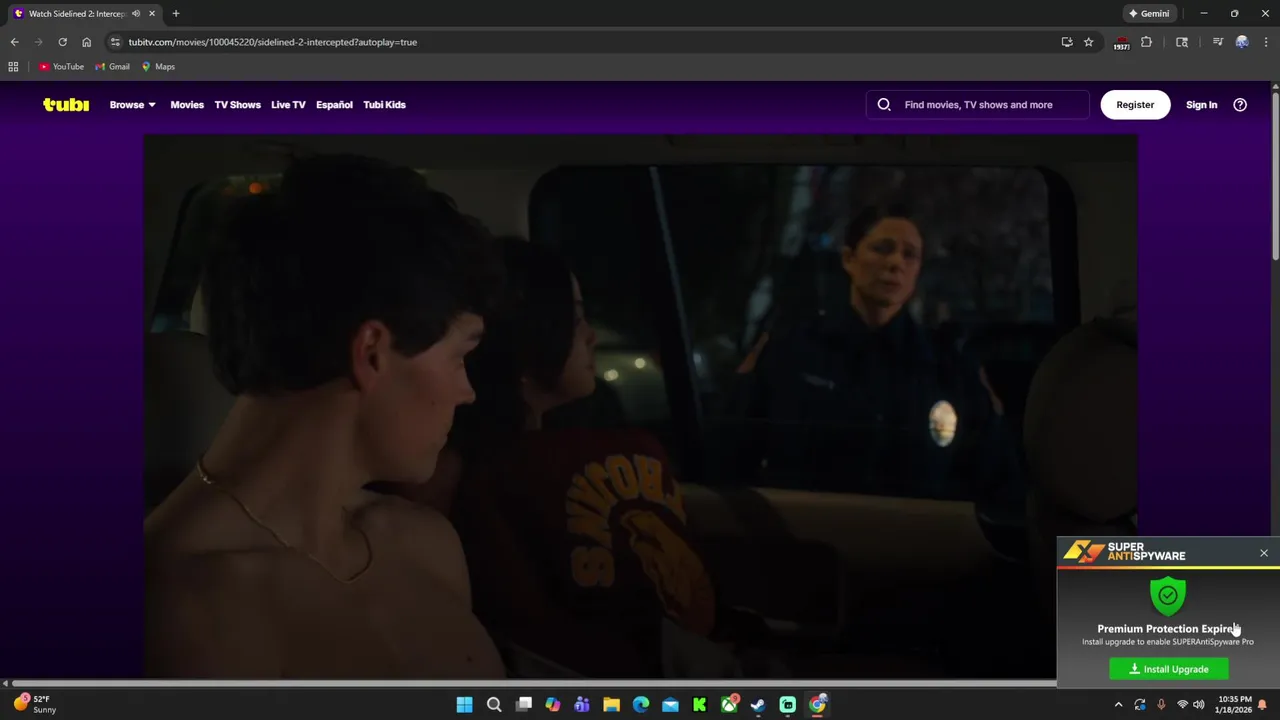Install this page as an app icon
Image resolution: width=1280 pixels, height=720 pixels.
click(1067, 42)
